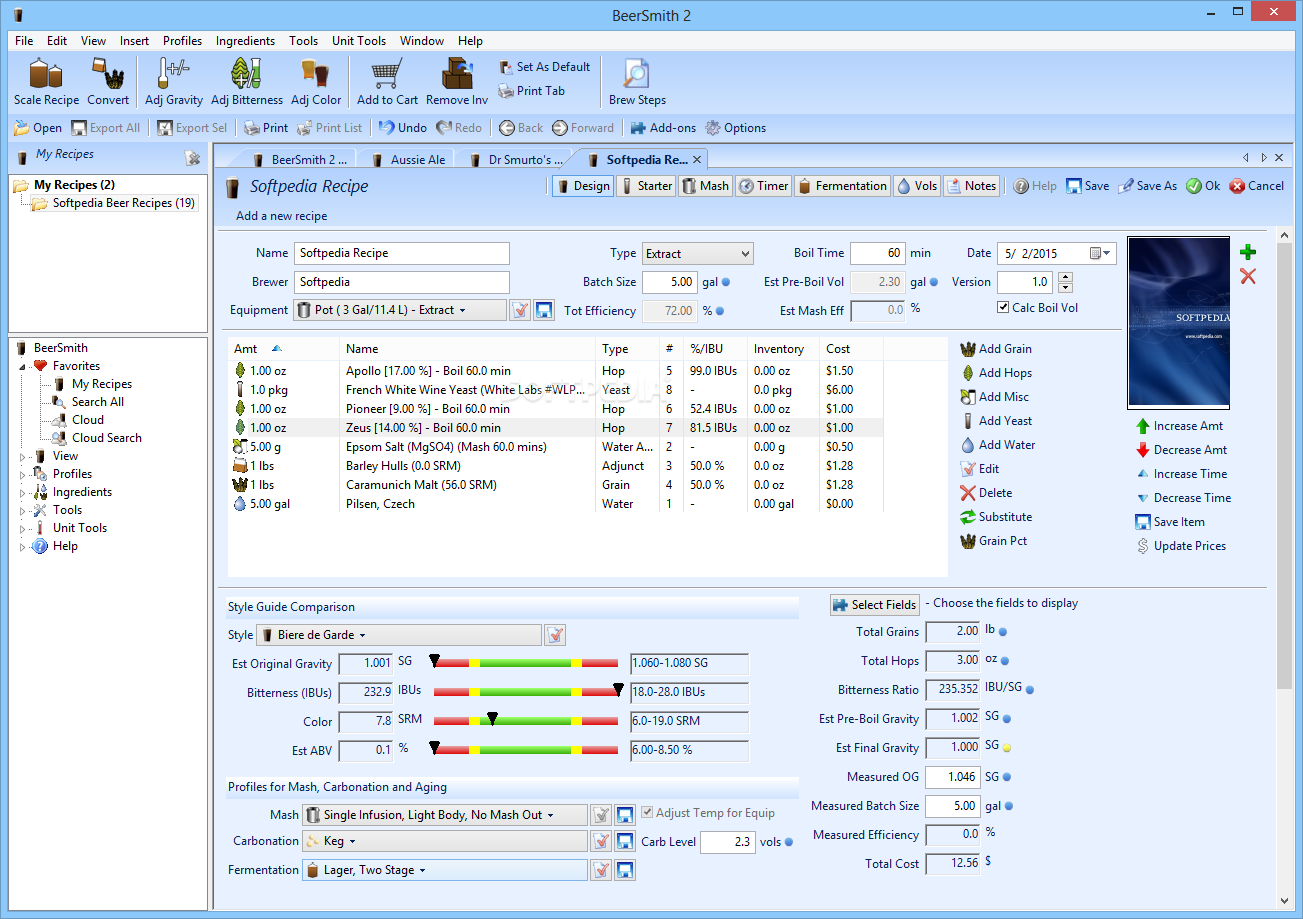Click Add Misc ingredient
The image size is (1303, 919).
pyautogui.click(x=994, y=397)
